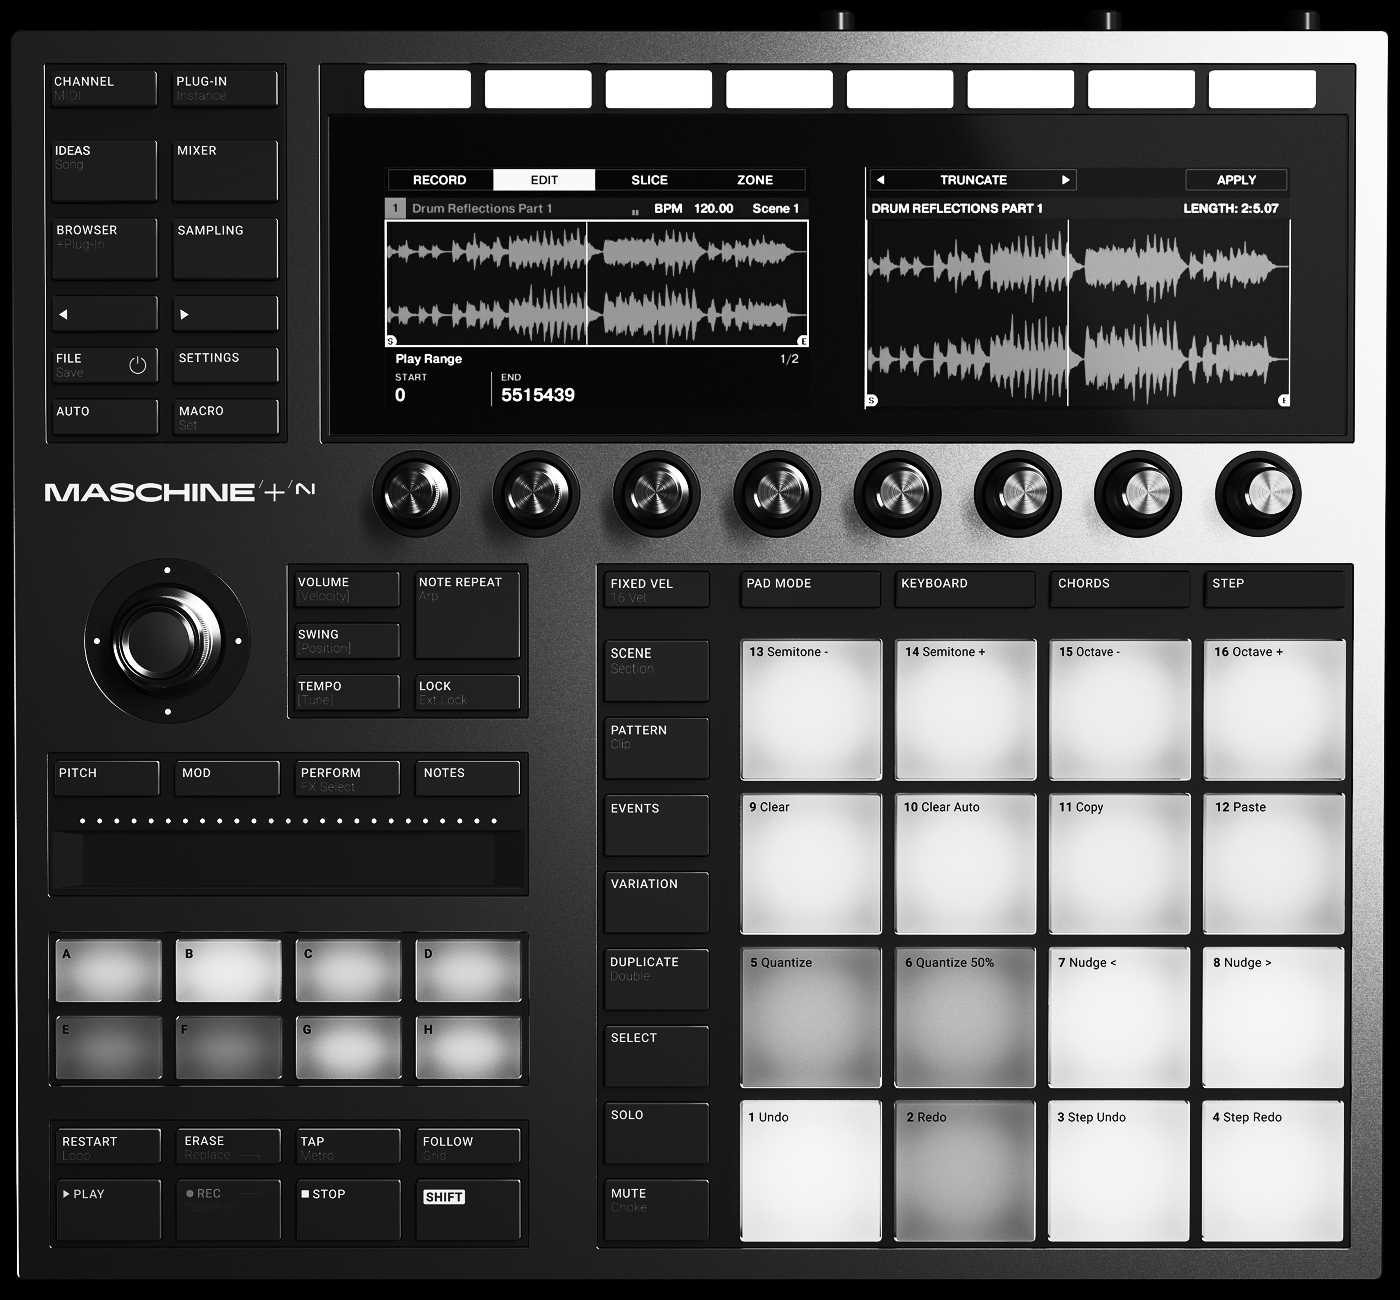Tap pad 6 Quantize 50%
The image size is (1400, 1300).
tap(966, 1017)
